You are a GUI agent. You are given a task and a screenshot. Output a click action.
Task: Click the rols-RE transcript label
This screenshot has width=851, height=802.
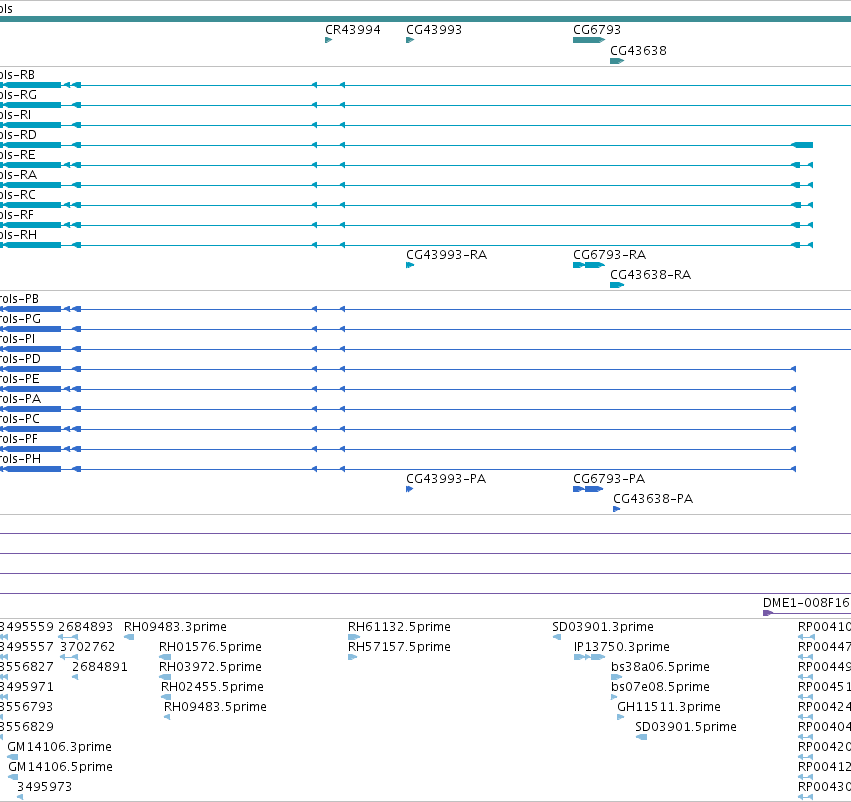[x=18, y=155]
